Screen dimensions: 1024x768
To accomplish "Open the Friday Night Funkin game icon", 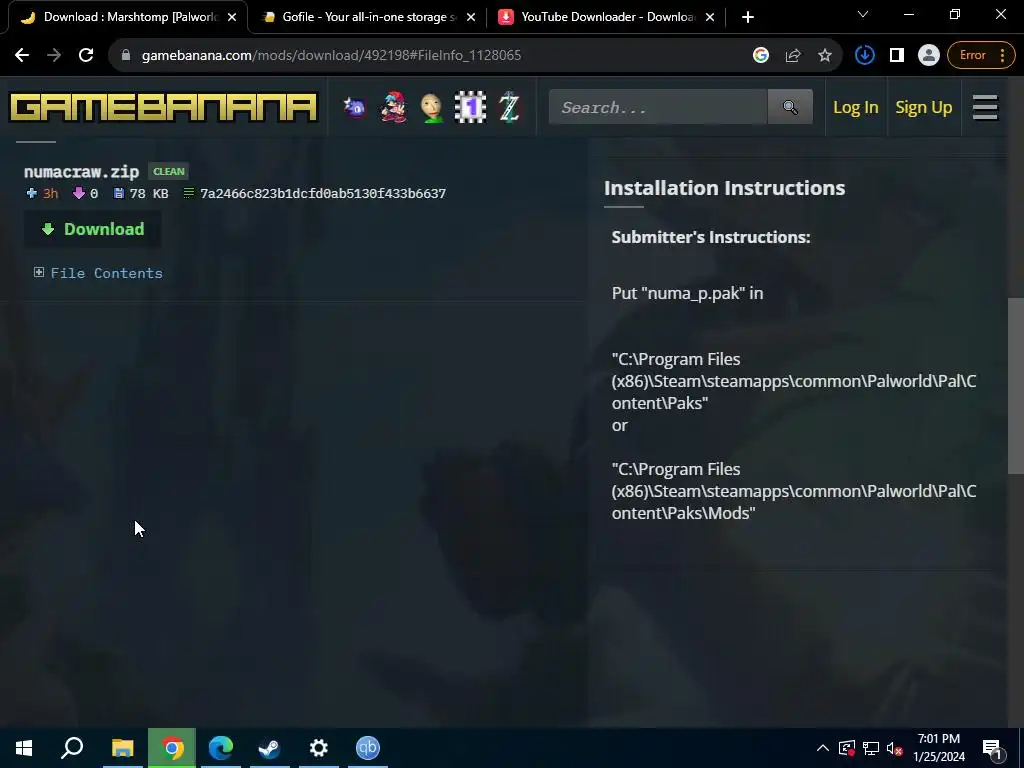I will point(393,107).
